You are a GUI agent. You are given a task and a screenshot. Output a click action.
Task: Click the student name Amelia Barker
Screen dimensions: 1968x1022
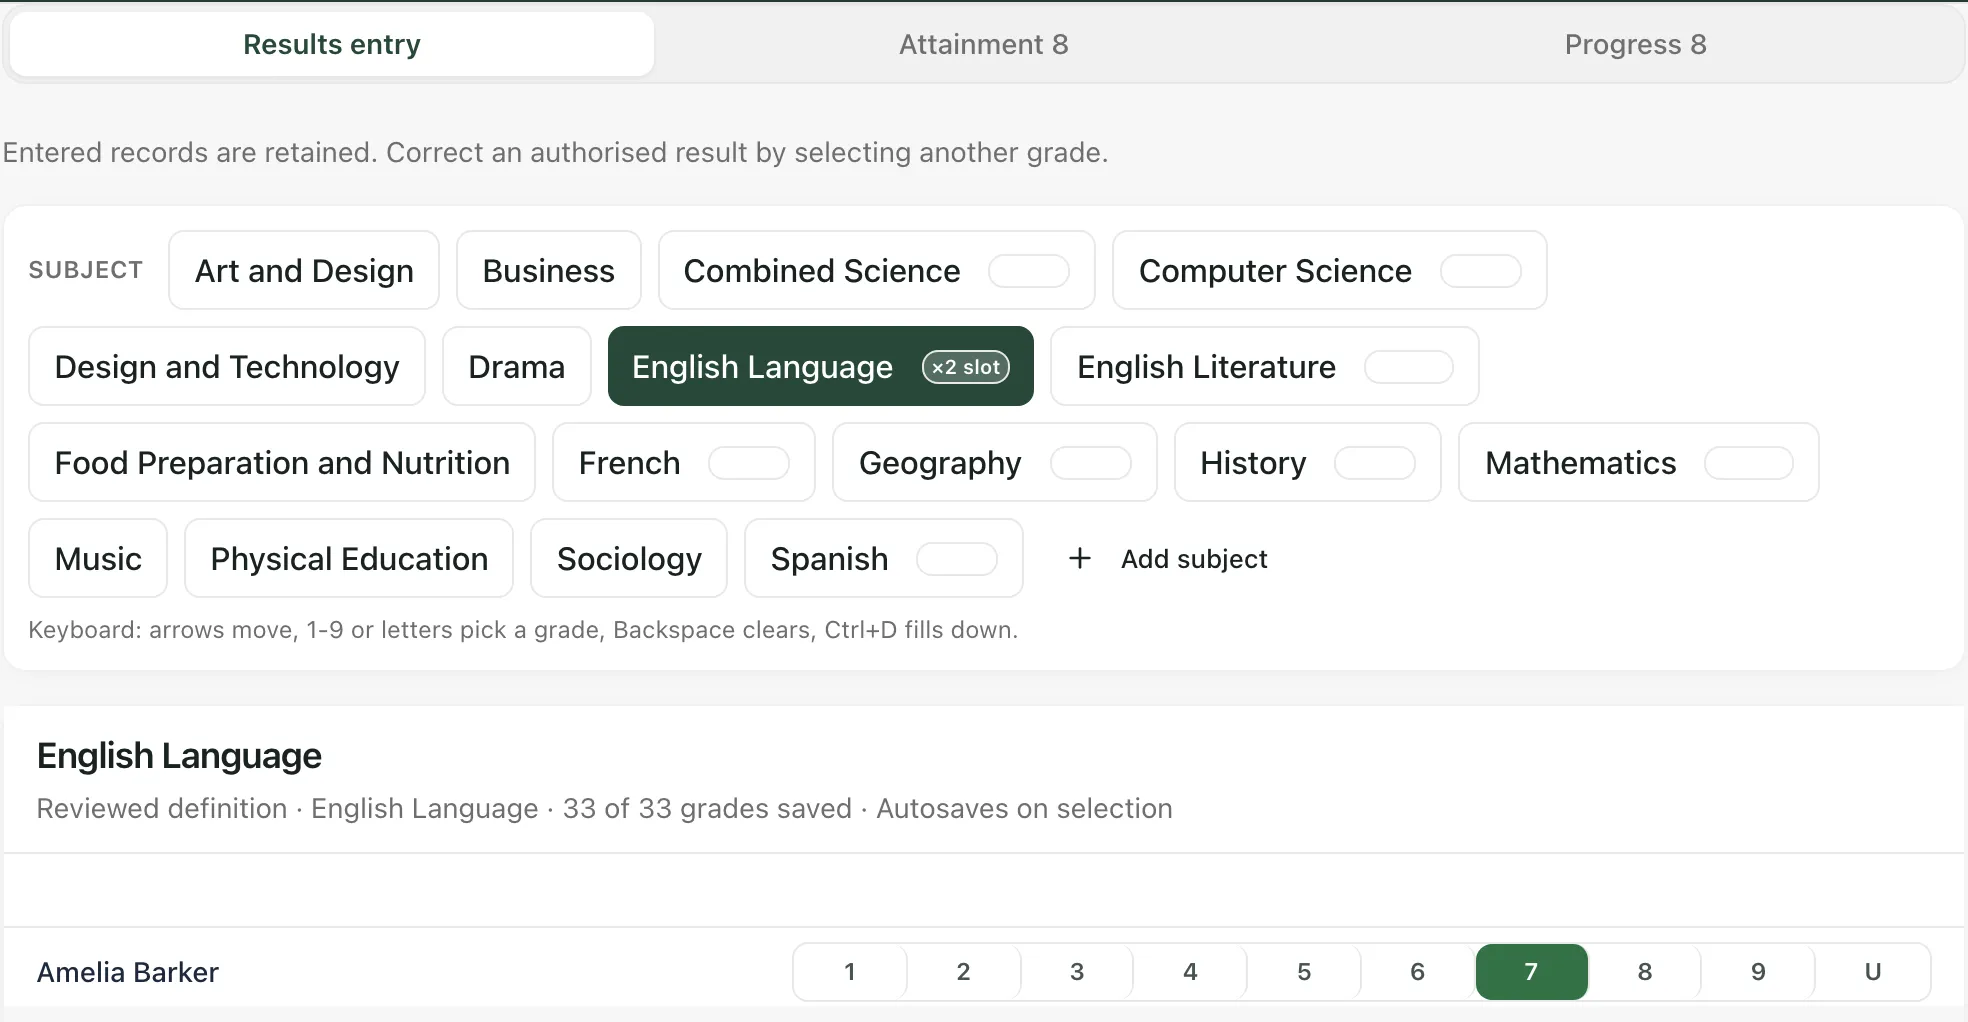point(128,972)
